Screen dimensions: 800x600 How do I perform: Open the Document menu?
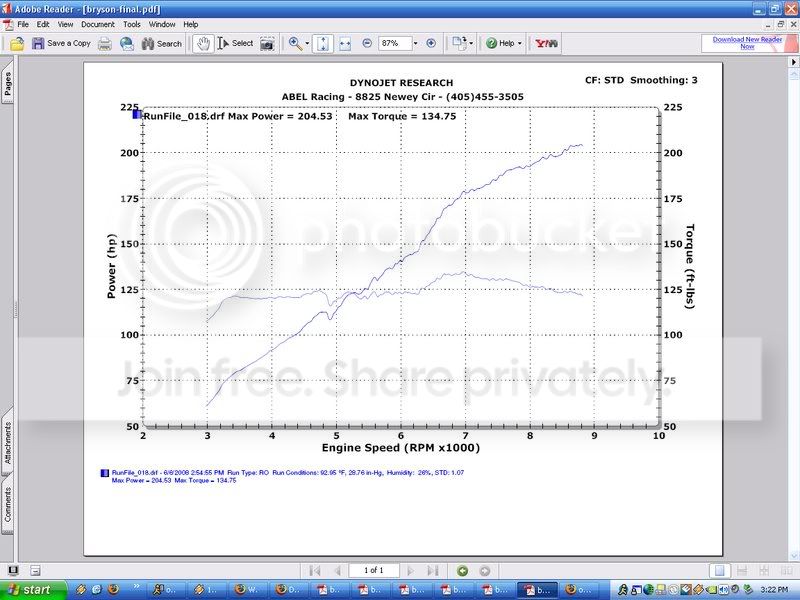(98, 24)
